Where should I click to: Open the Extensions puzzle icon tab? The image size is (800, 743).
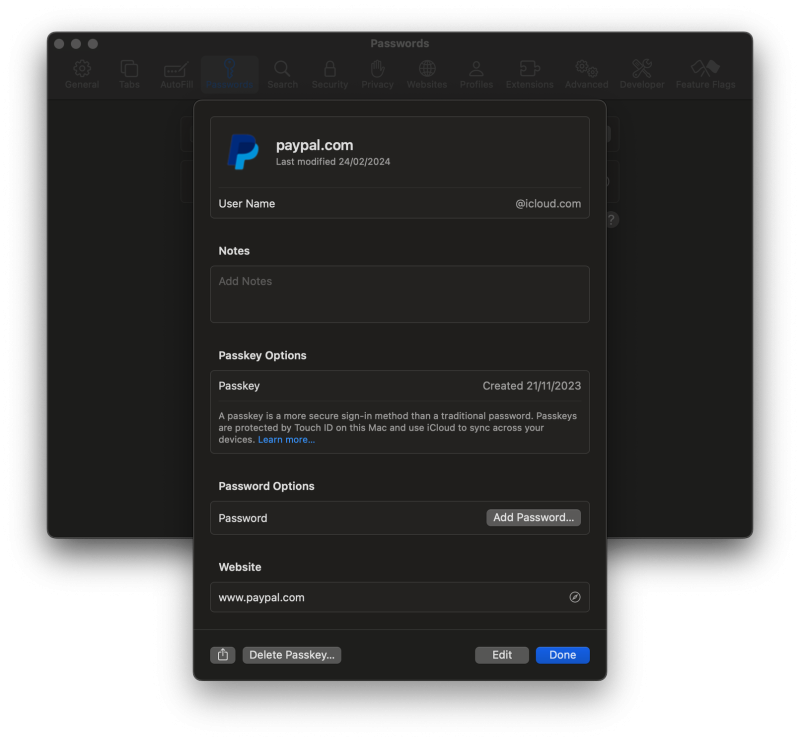tap(529, 75)
